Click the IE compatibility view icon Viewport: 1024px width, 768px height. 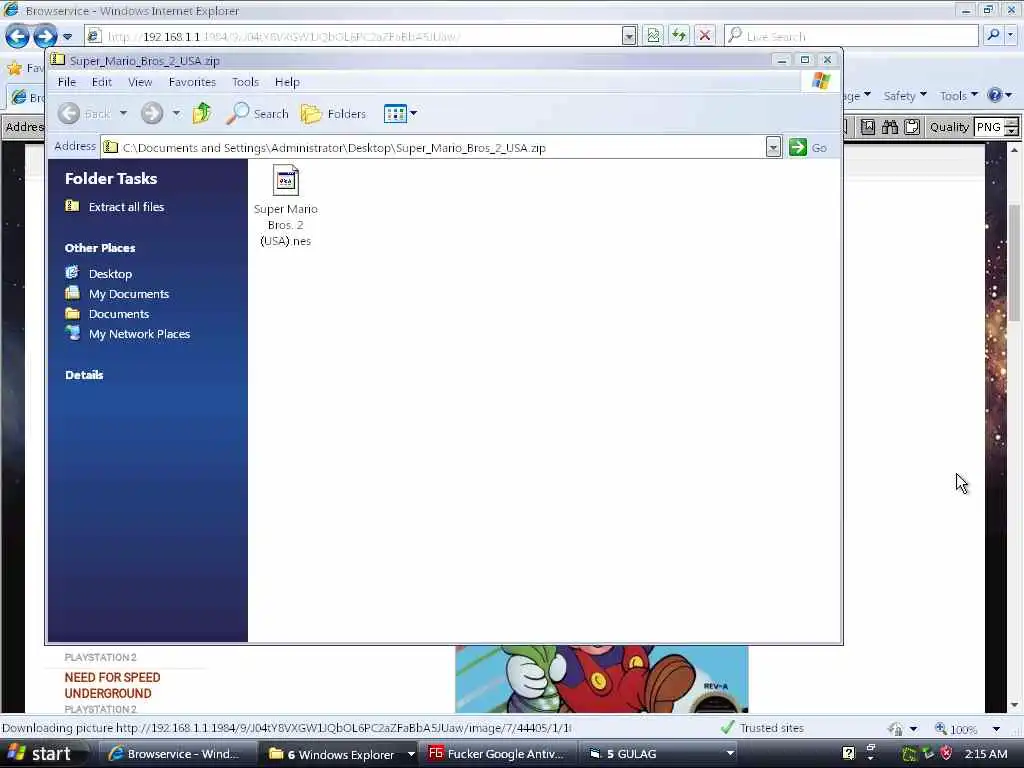point(653,36)
